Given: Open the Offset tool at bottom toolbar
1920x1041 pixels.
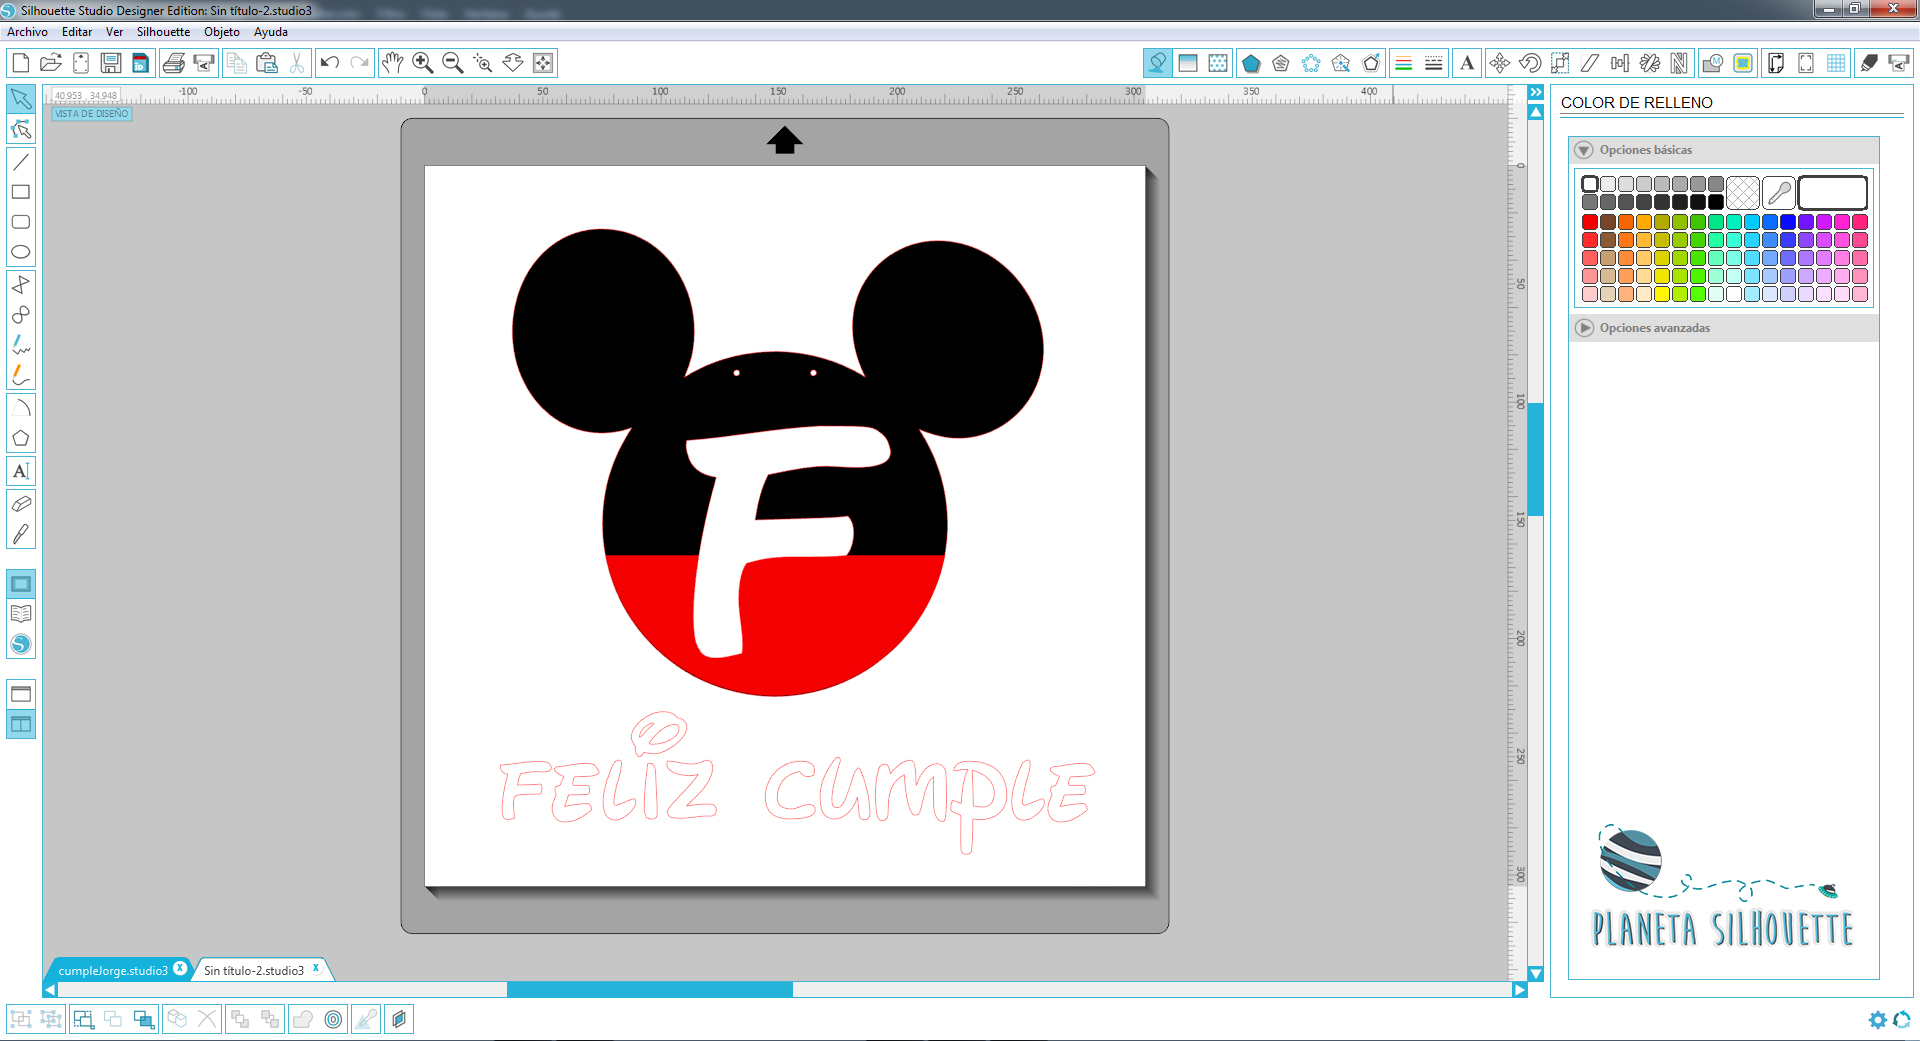Looking at the screenshot, I should click(x=333, y=1019).
